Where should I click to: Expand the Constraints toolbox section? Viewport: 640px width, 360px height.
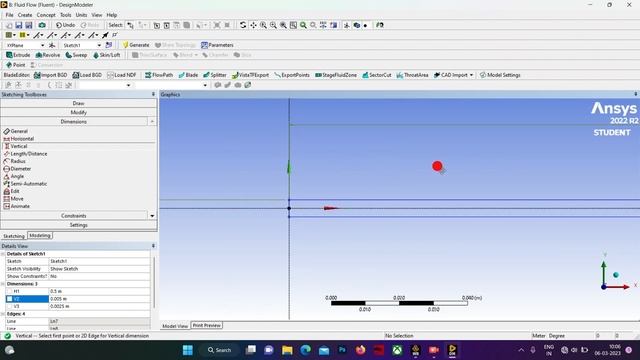click(74, 216)
